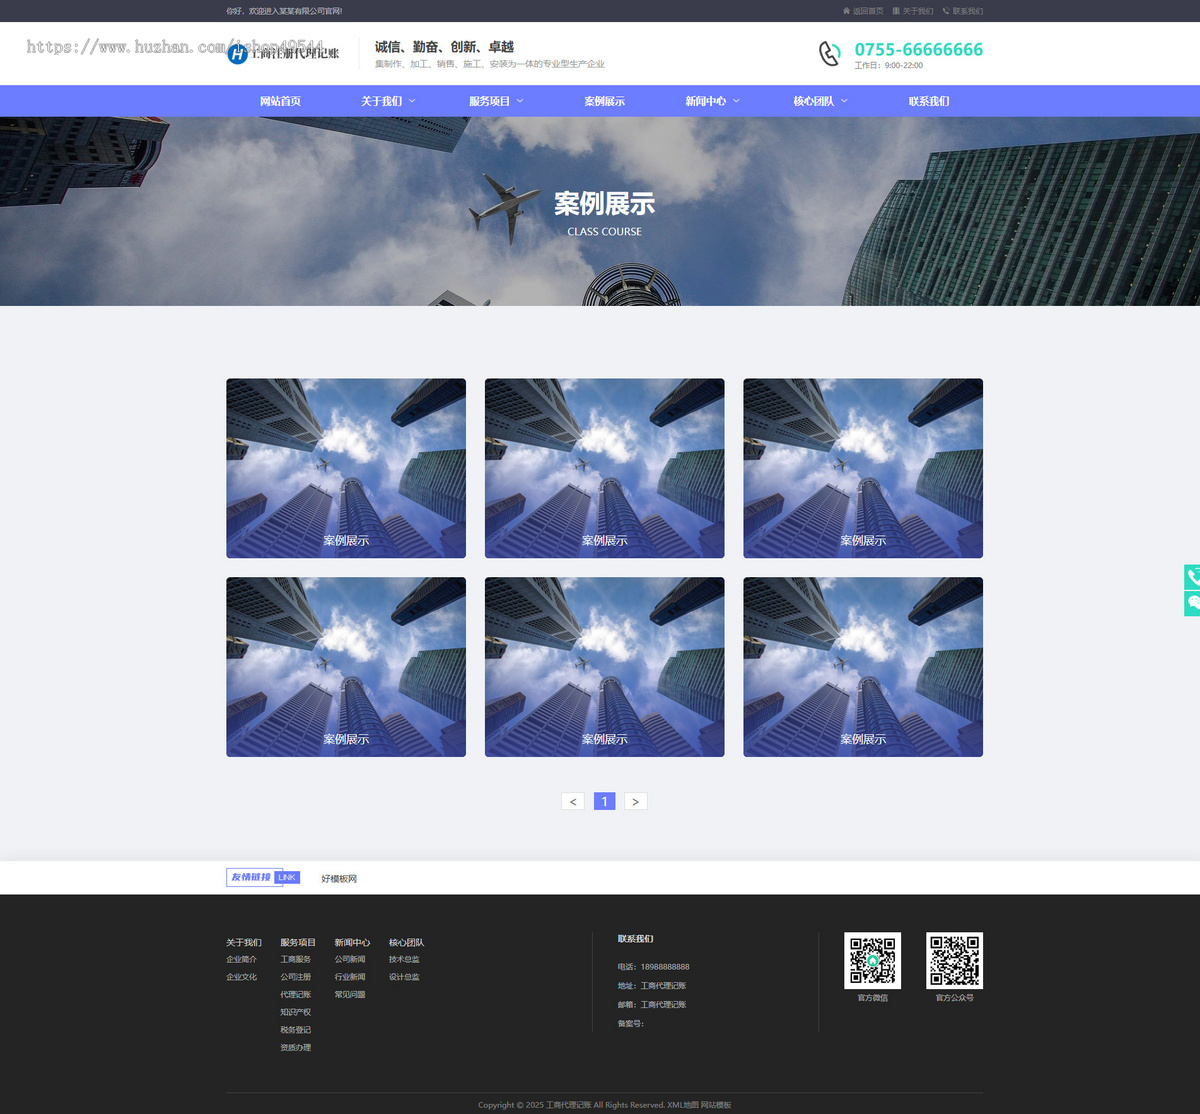The width and height of the screenshot is (1200, 1114).
Task: Expand the 新闻中心 navigation dropdown arrow
Action: (736, 101)
